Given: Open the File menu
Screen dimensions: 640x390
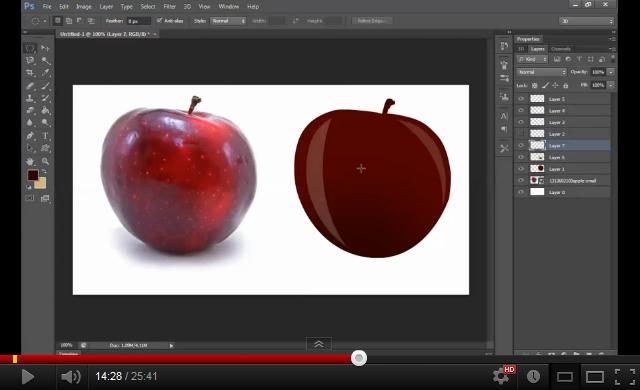Looking at the screenshot, I should click(47, 7).
